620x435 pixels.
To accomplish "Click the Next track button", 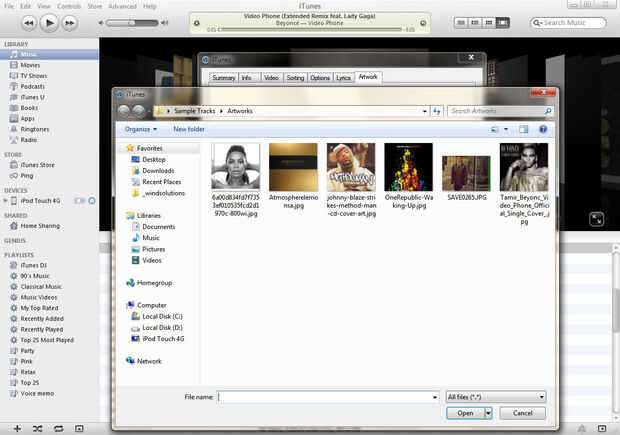I will tap(70, 23).
